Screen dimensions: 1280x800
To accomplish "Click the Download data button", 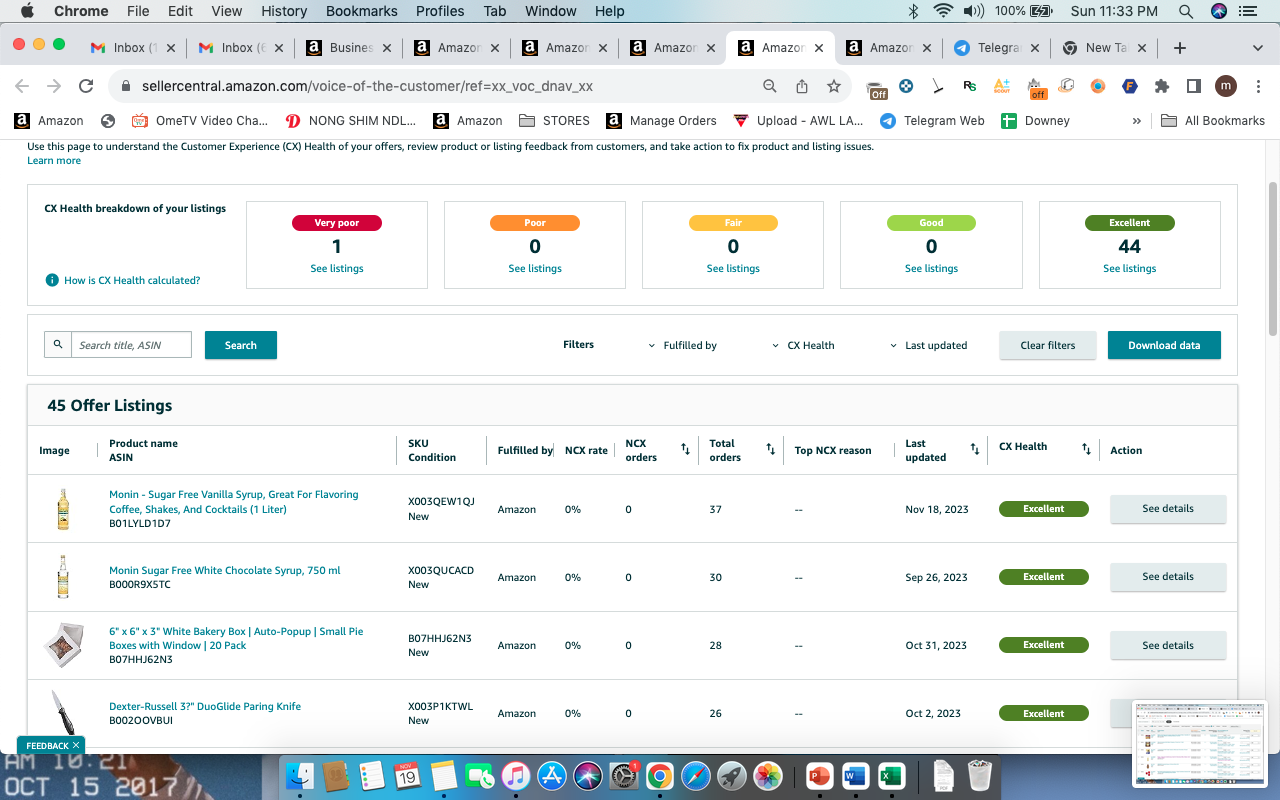I will (1164, 345).
